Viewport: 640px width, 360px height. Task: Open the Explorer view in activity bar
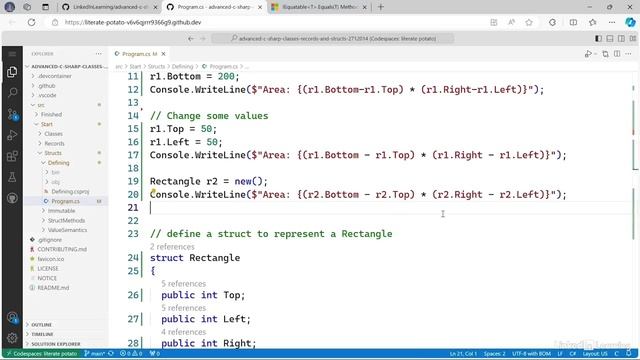[x=12, y=72]
